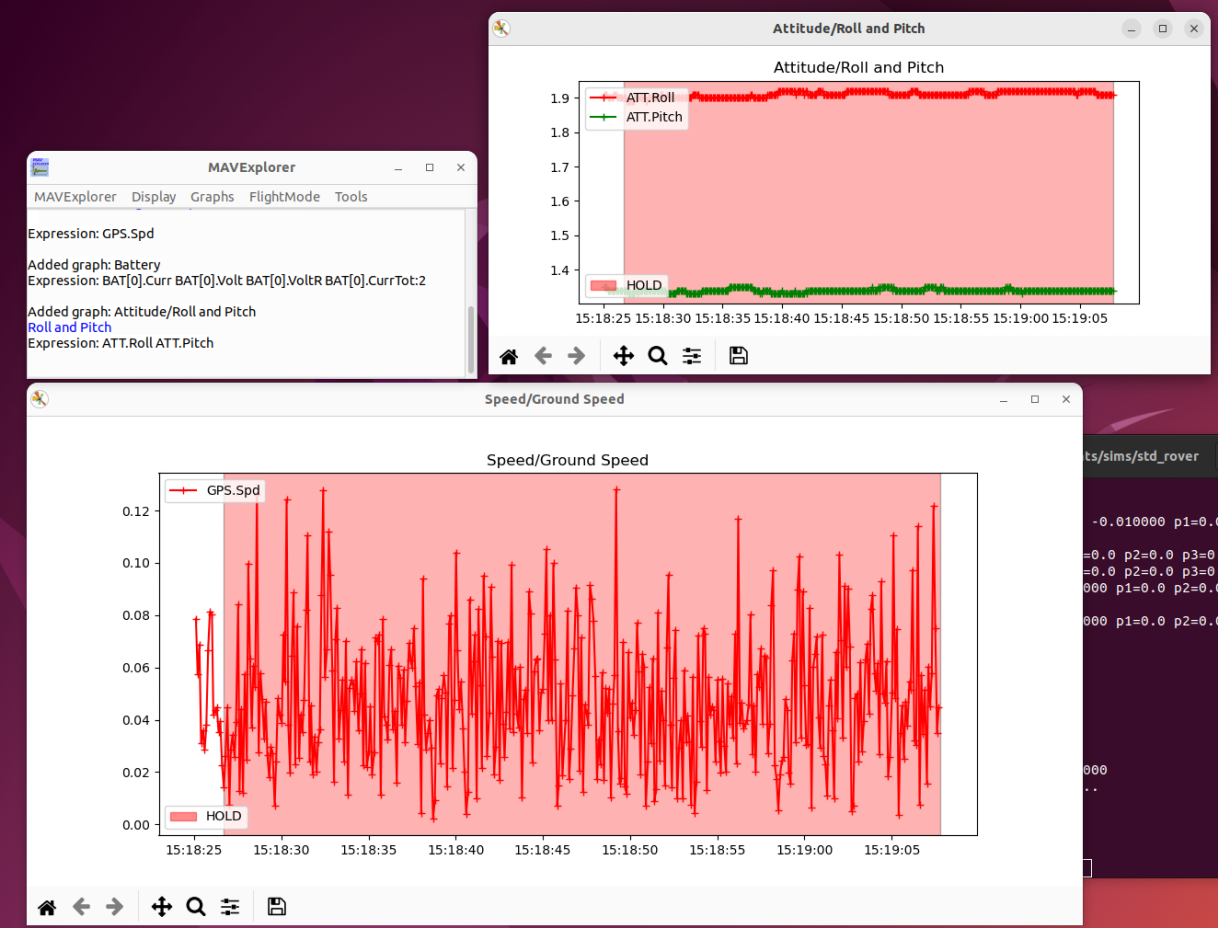This screenshot has height=928, width=1218.
Task: Go back to previous view in Ground Speed plot
Action: point(81,907)
